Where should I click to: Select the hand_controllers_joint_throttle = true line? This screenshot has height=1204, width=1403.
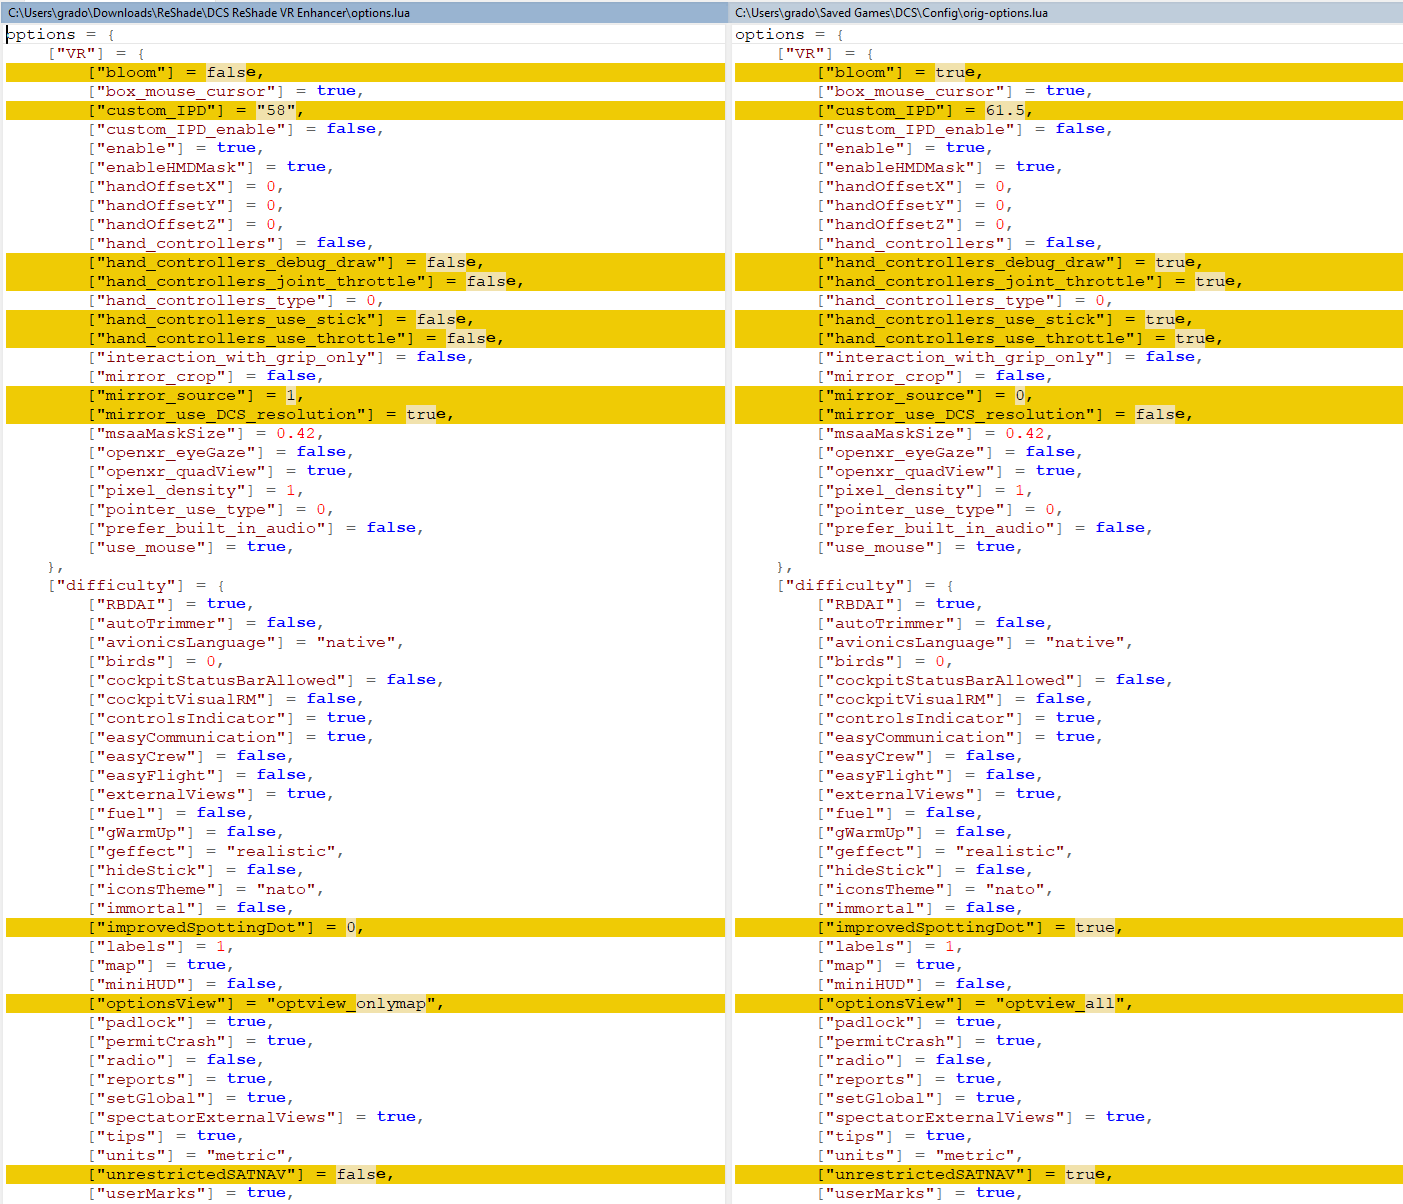1068,281
